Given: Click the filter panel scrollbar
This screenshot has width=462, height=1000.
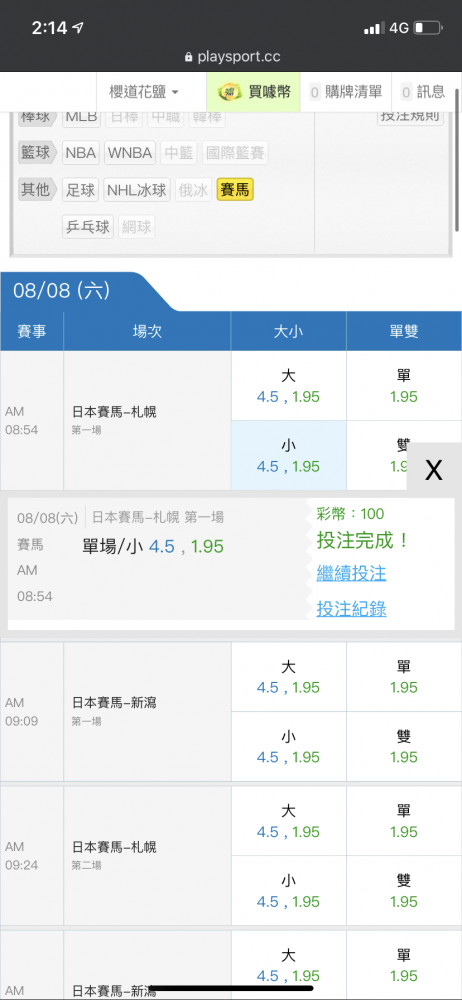Looking at the screenshot, I should click(457, 159).
